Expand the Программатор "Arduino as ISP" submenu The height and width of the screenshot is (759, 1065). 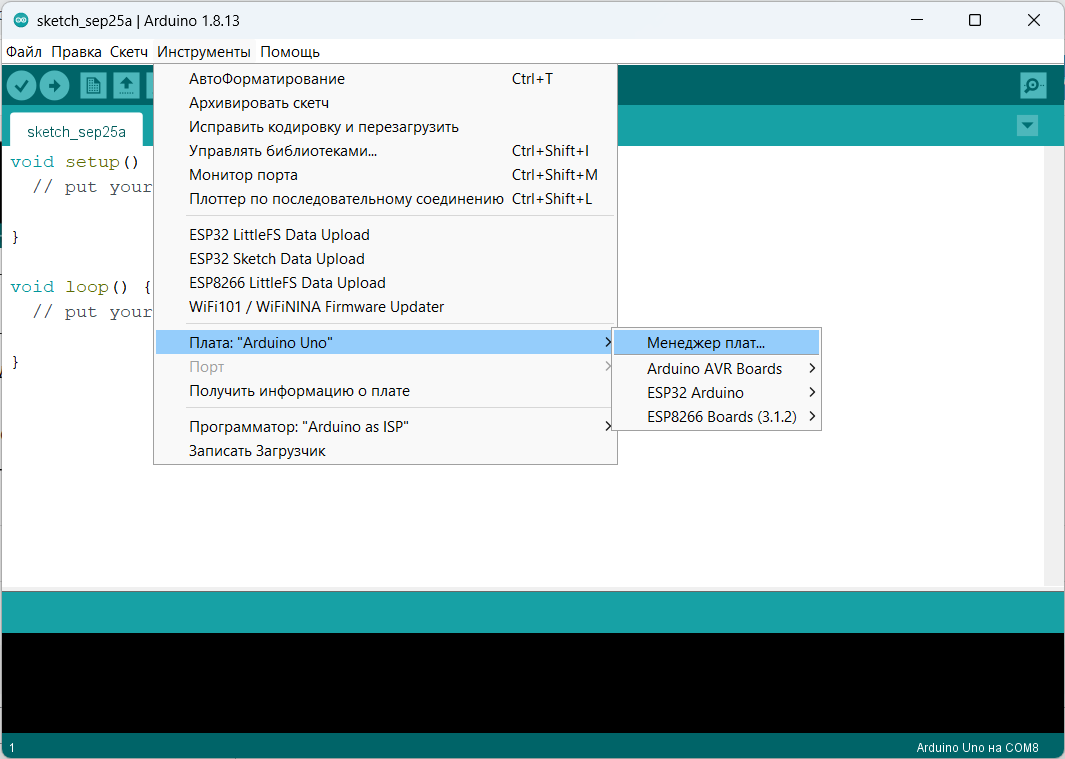point(385,427)
